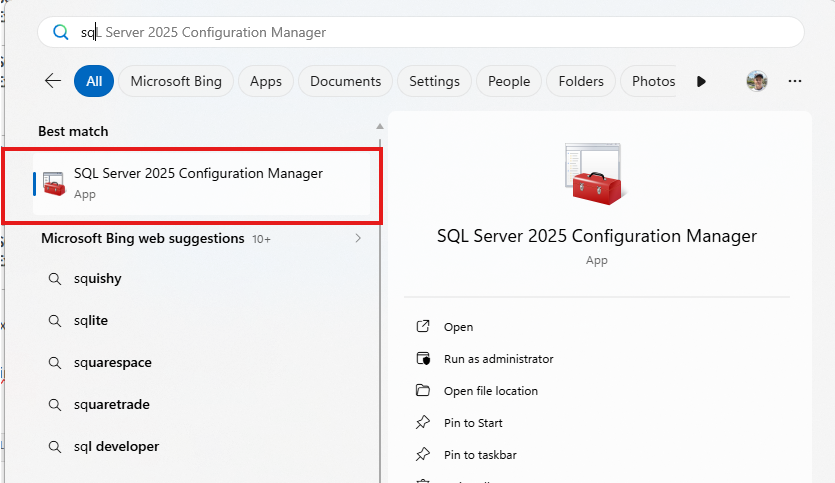Click the pin icon beside Pin to Start
This screenshot has height=483, width=835.
[x=423, y=422]
